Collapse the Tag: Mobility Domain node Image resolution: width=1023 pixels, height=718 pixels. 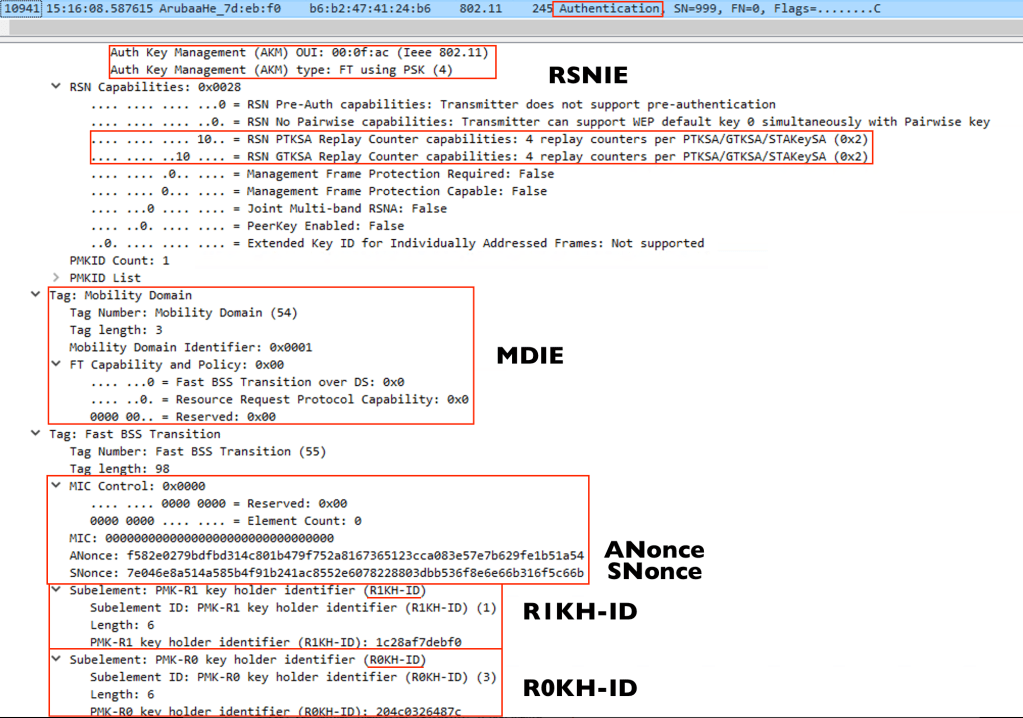tap(37, 295)
